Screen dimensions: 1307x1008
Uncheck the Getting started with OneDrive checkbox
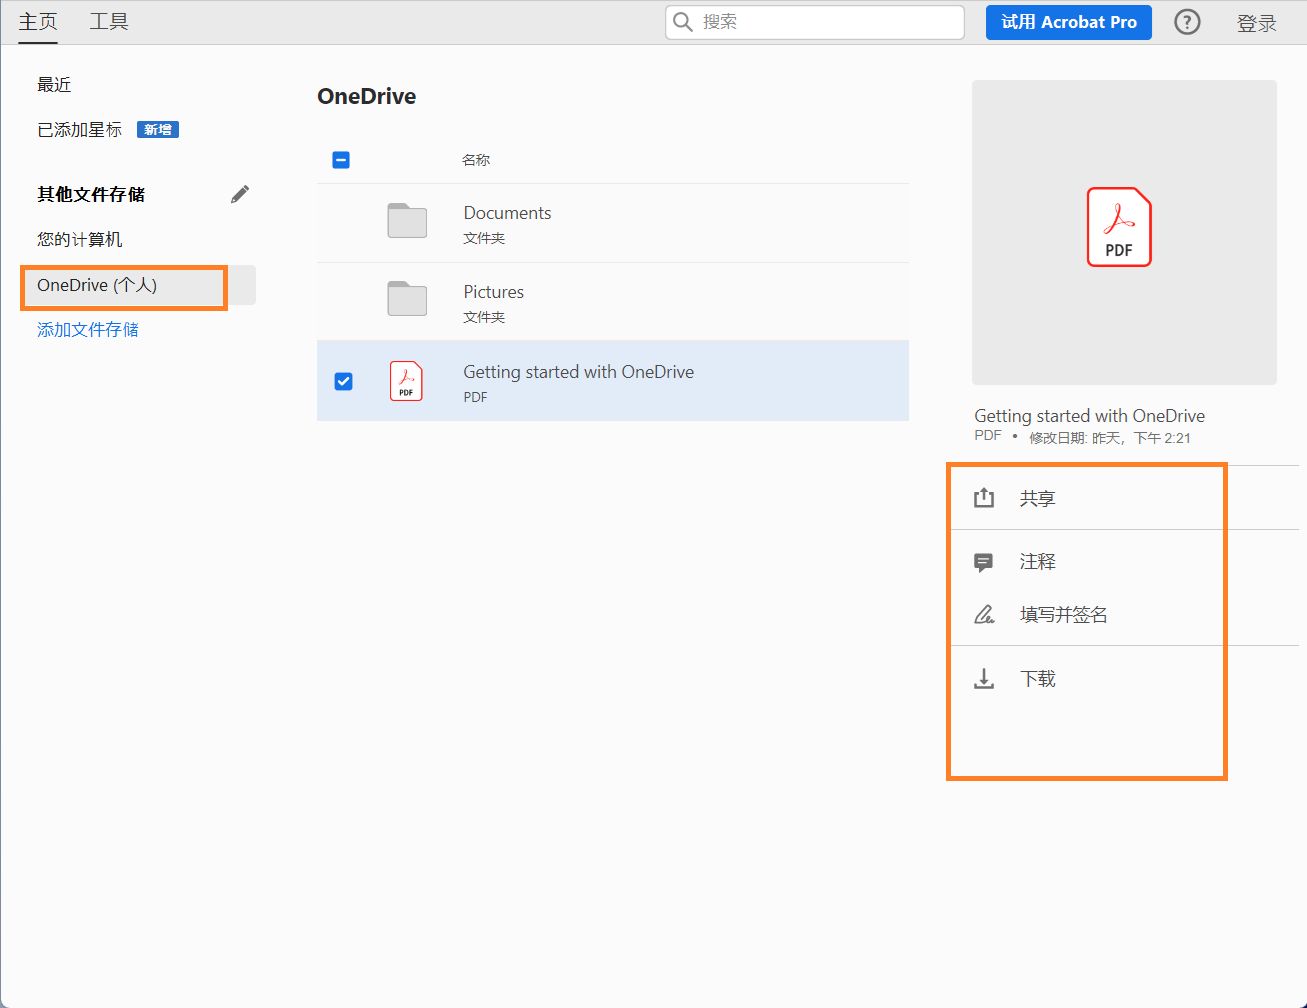pos(343,381)
